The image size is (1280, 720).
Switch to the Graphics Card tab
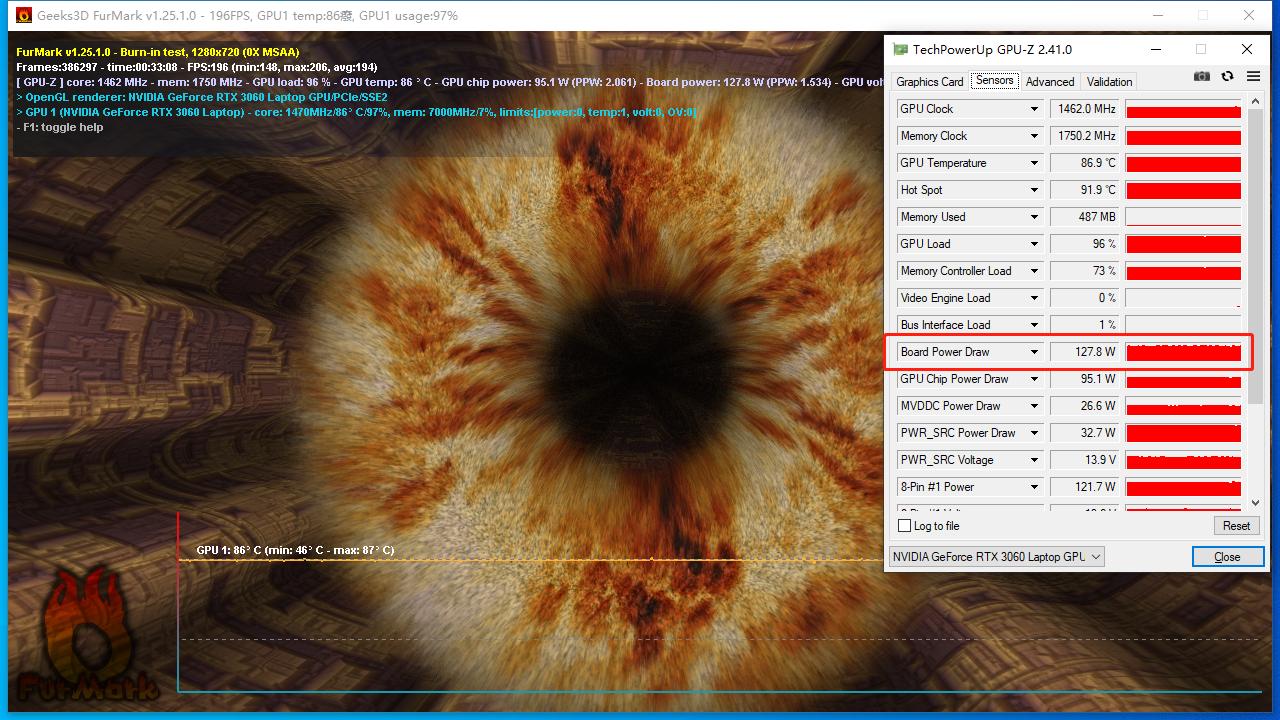[929, 82]
